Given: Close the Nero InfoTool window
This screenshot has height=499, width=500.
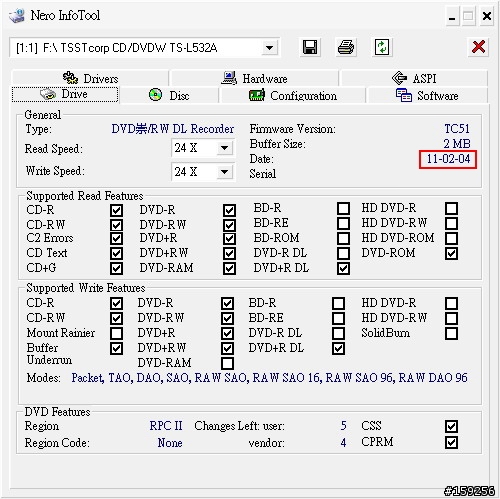Looking at the screenshot, I should (x=487, y=16).
